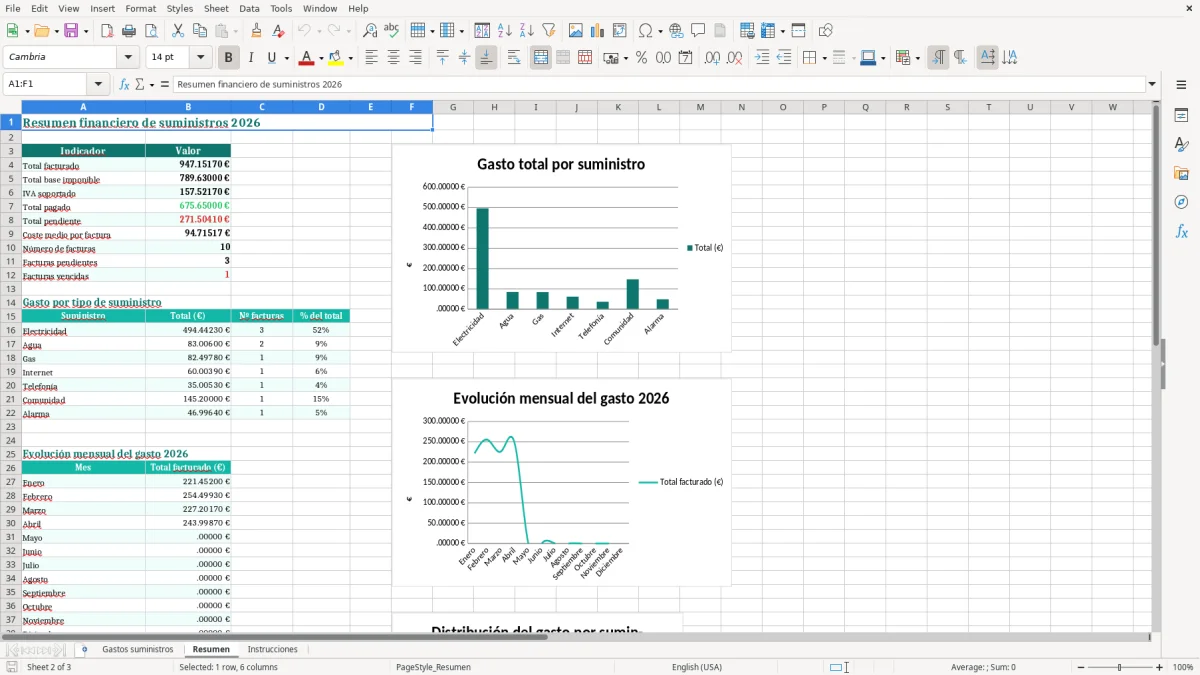
Task: Format the cells as percent
Action: [x=641, y=58]
